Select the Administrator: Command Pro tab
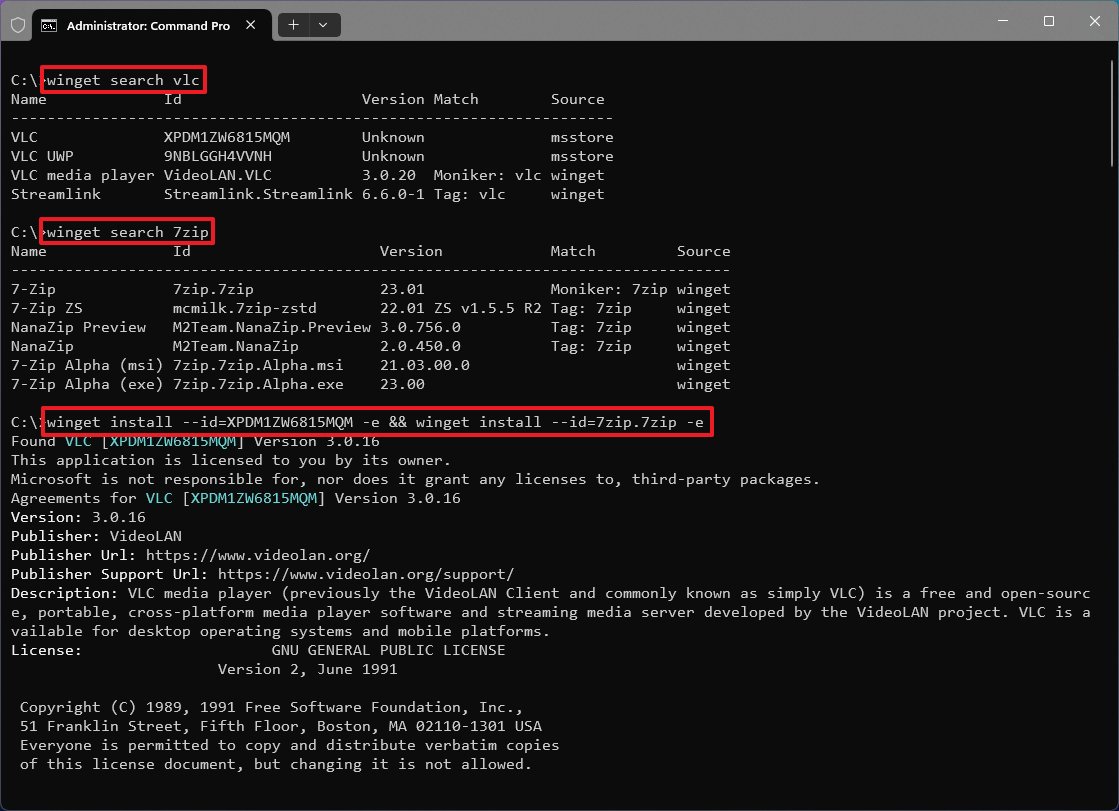The image size is (1119, 811). point(152,26)
